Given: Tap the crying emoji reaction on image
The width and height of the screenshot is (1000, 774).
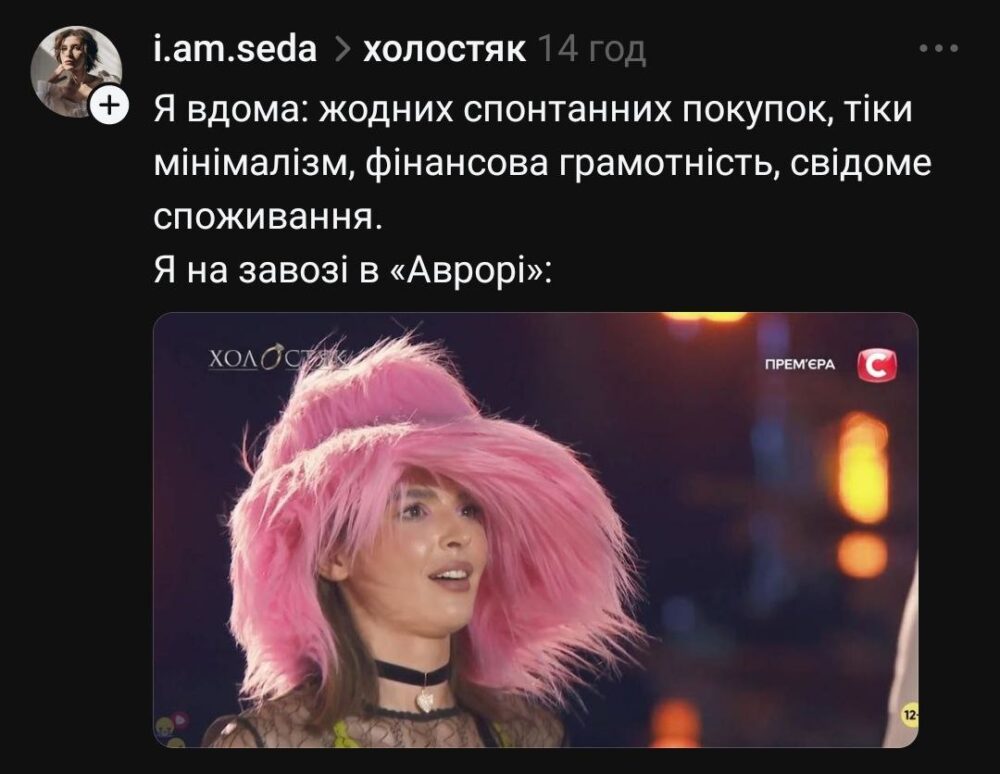Looking at the screenshot, I should [163, 725].
